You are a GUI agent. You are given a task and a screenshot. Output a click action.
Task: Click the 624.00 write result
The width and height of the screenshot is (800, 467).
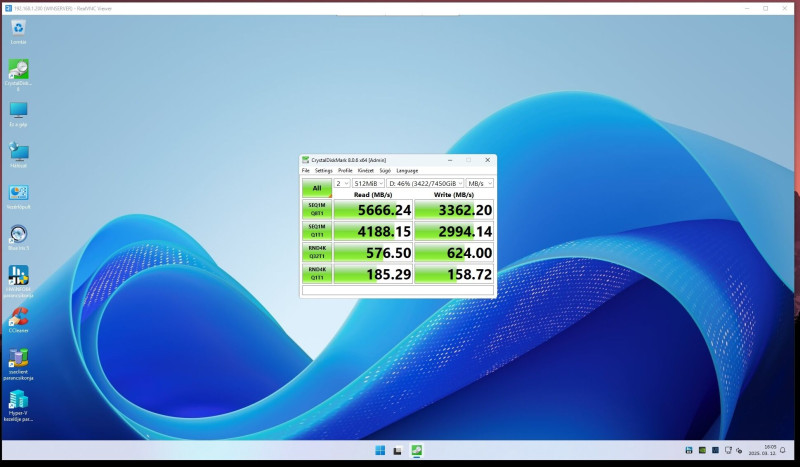pyautogui.click(x=454, y=253)
